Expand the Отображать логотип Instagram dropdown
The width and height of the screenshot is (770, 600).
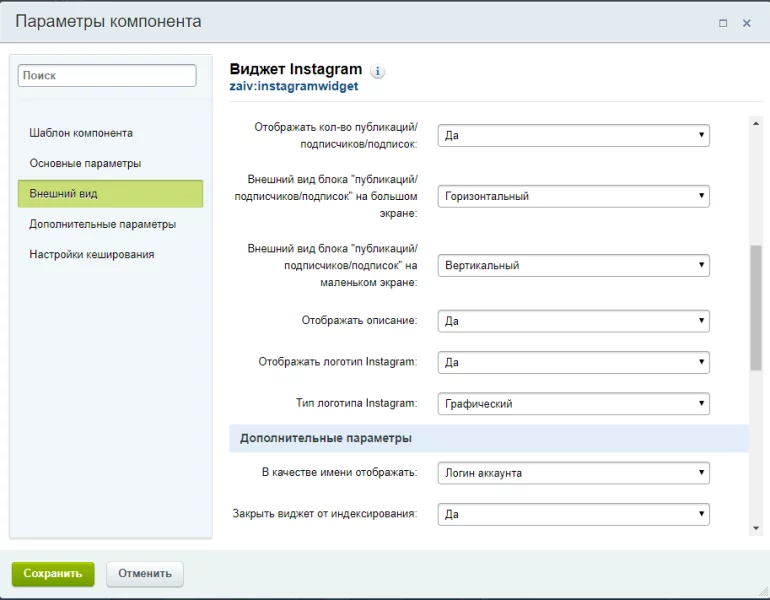(x=573, y=362)
